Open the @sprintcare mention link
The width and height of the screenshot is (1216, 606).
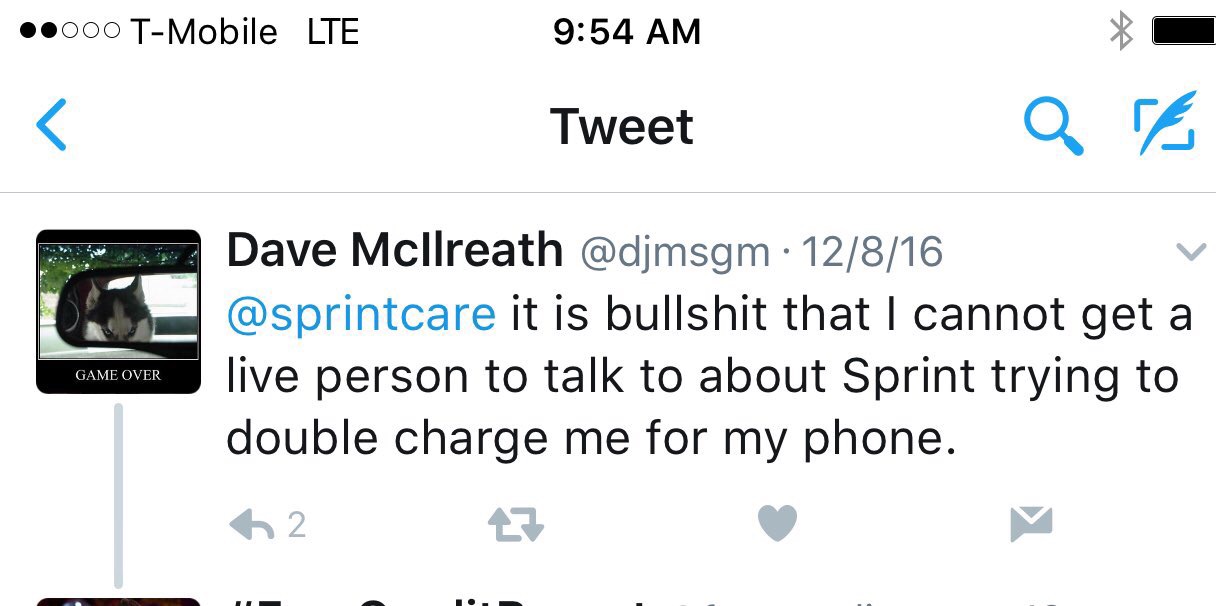pyautogui.click(x=361, y=314)
